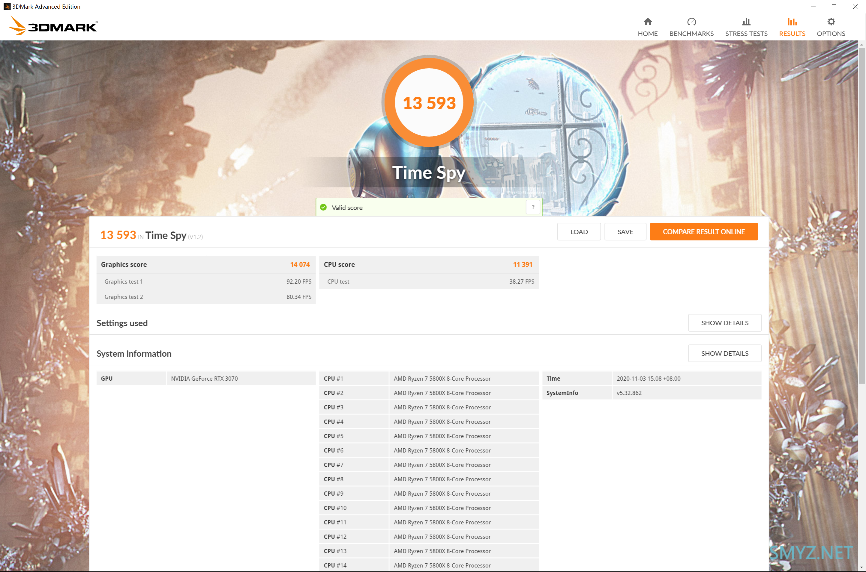Screen dimensions: 866x572
Task: Click the 13 593 score circle
Action: pos(429,102)
